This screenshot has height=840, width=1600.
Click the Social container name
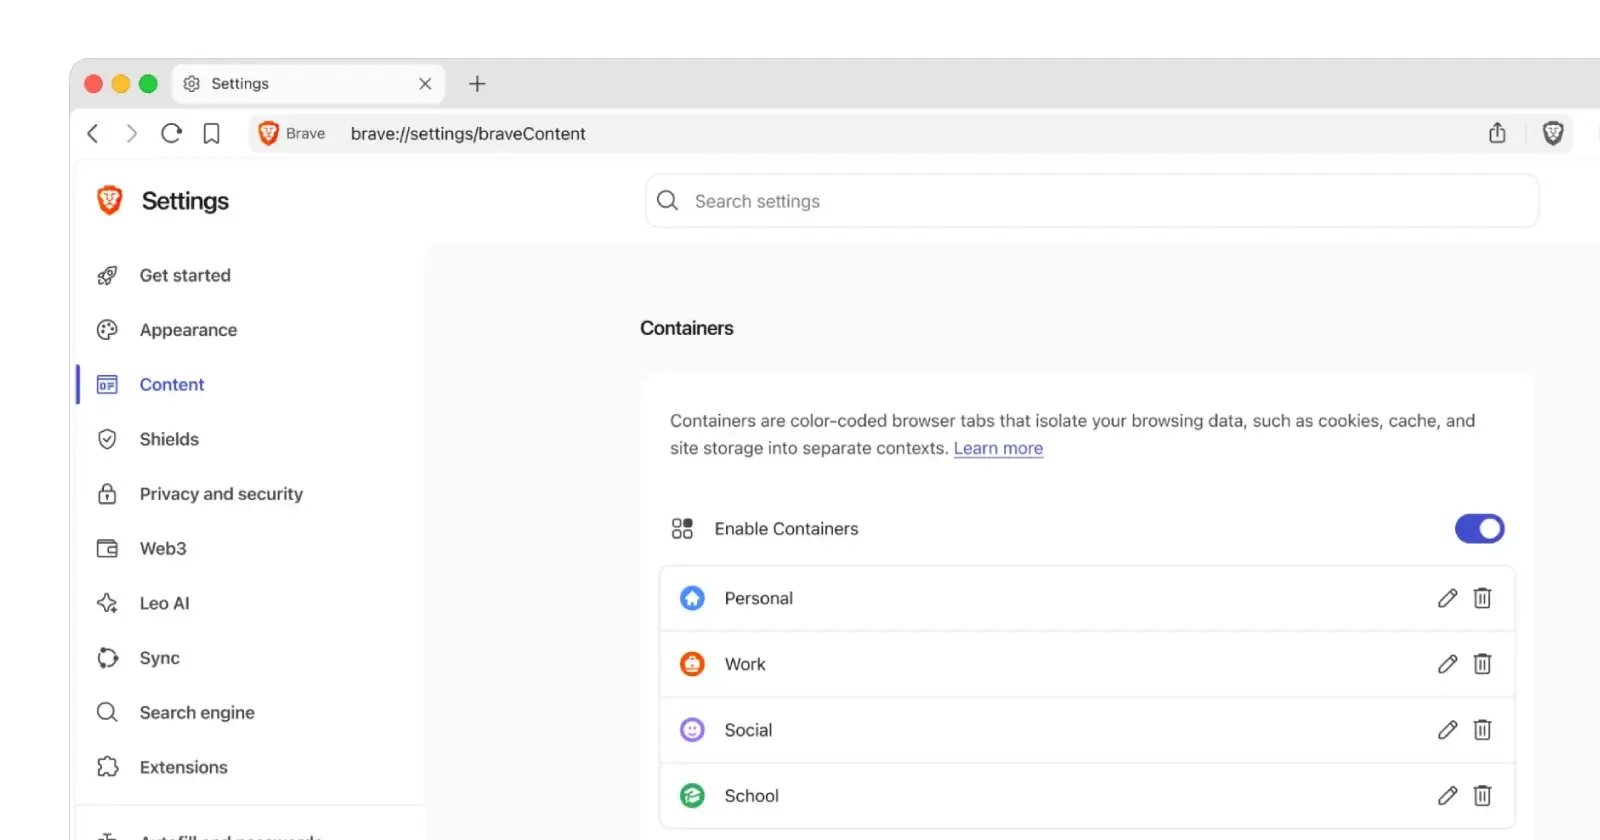point(748,730)
